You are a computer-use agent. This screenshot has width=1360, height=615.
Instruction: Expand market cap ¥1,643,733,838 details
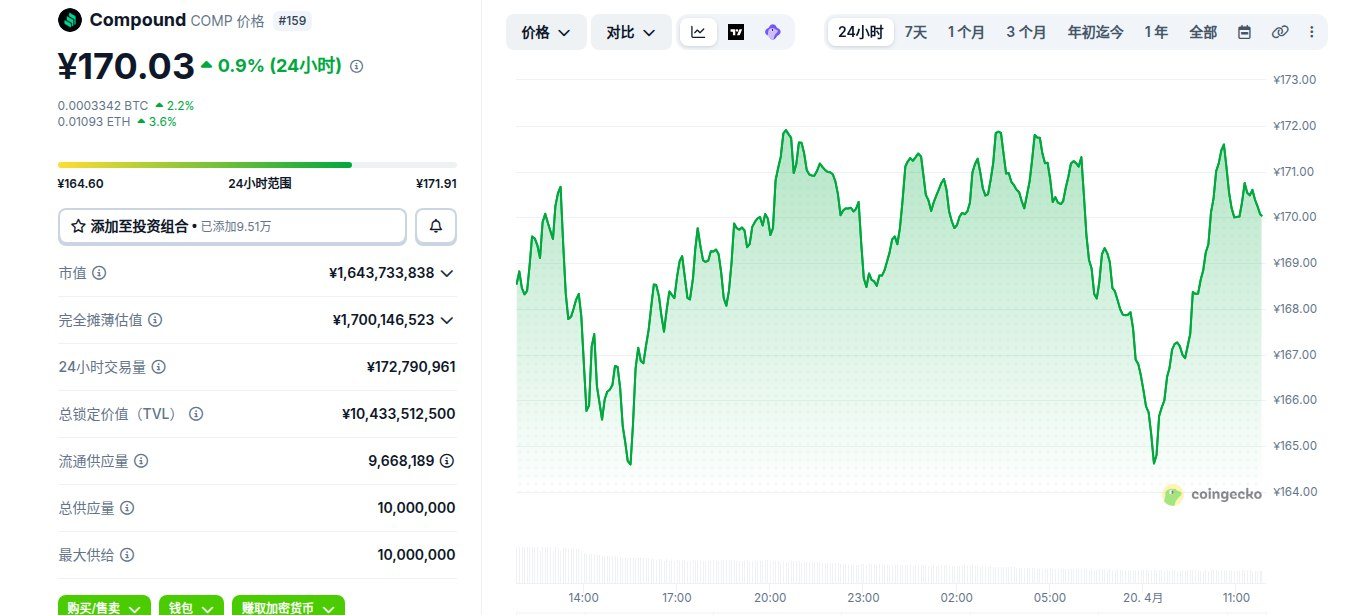(447, 273)
